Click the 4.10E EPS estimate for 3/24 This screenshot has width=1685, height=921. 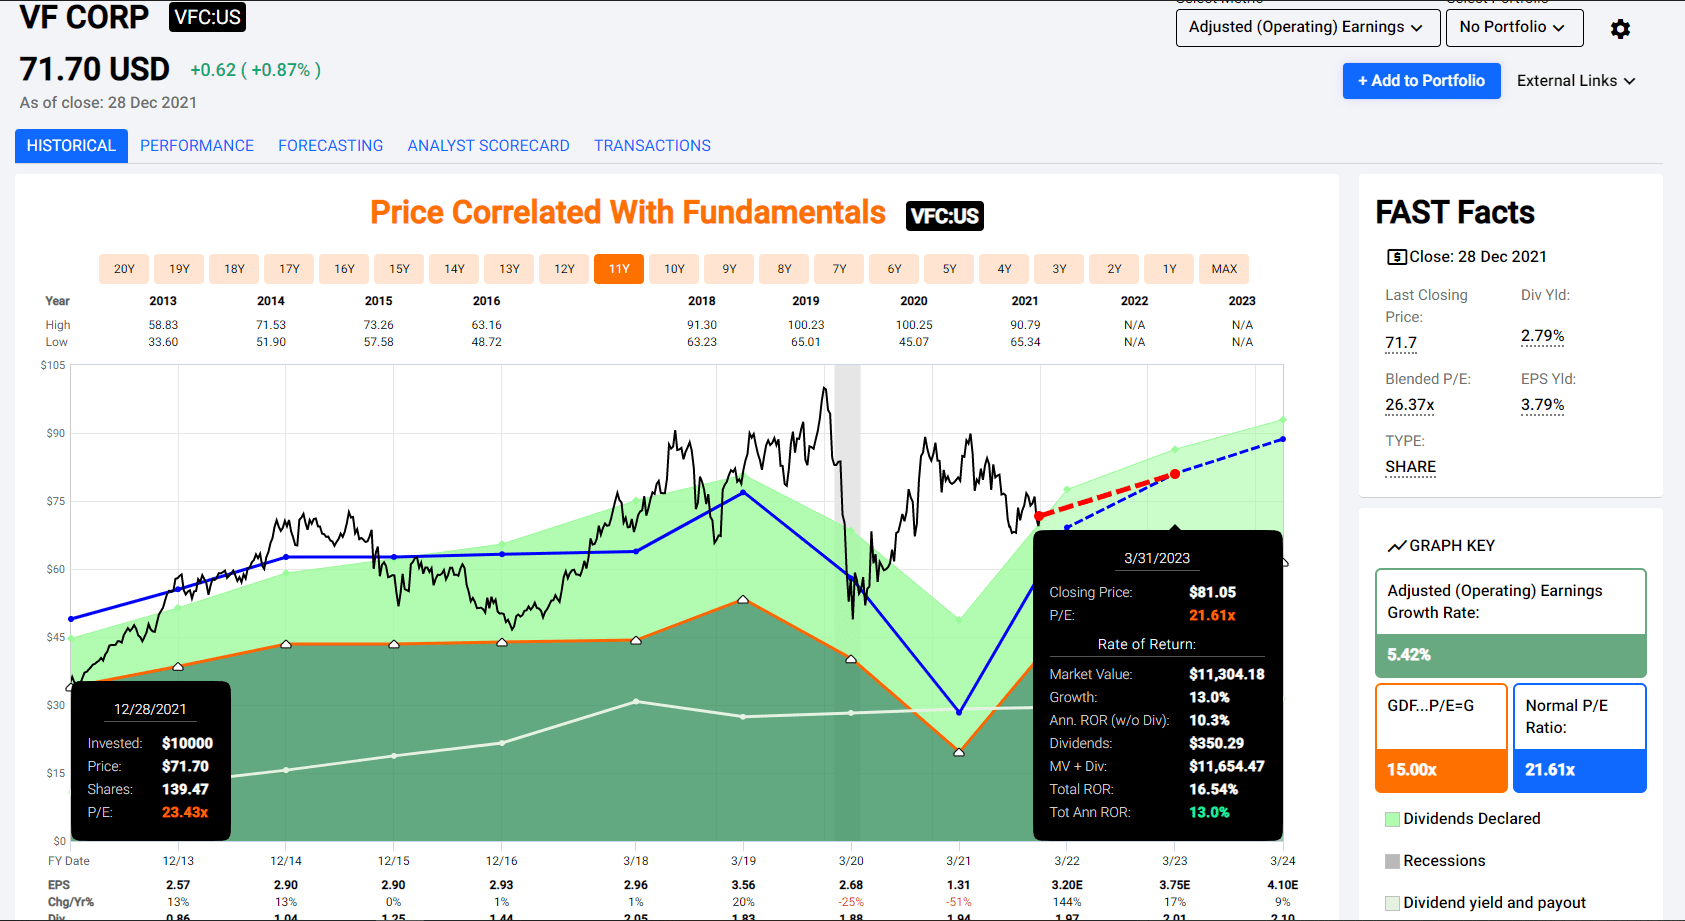[1283, 885]
